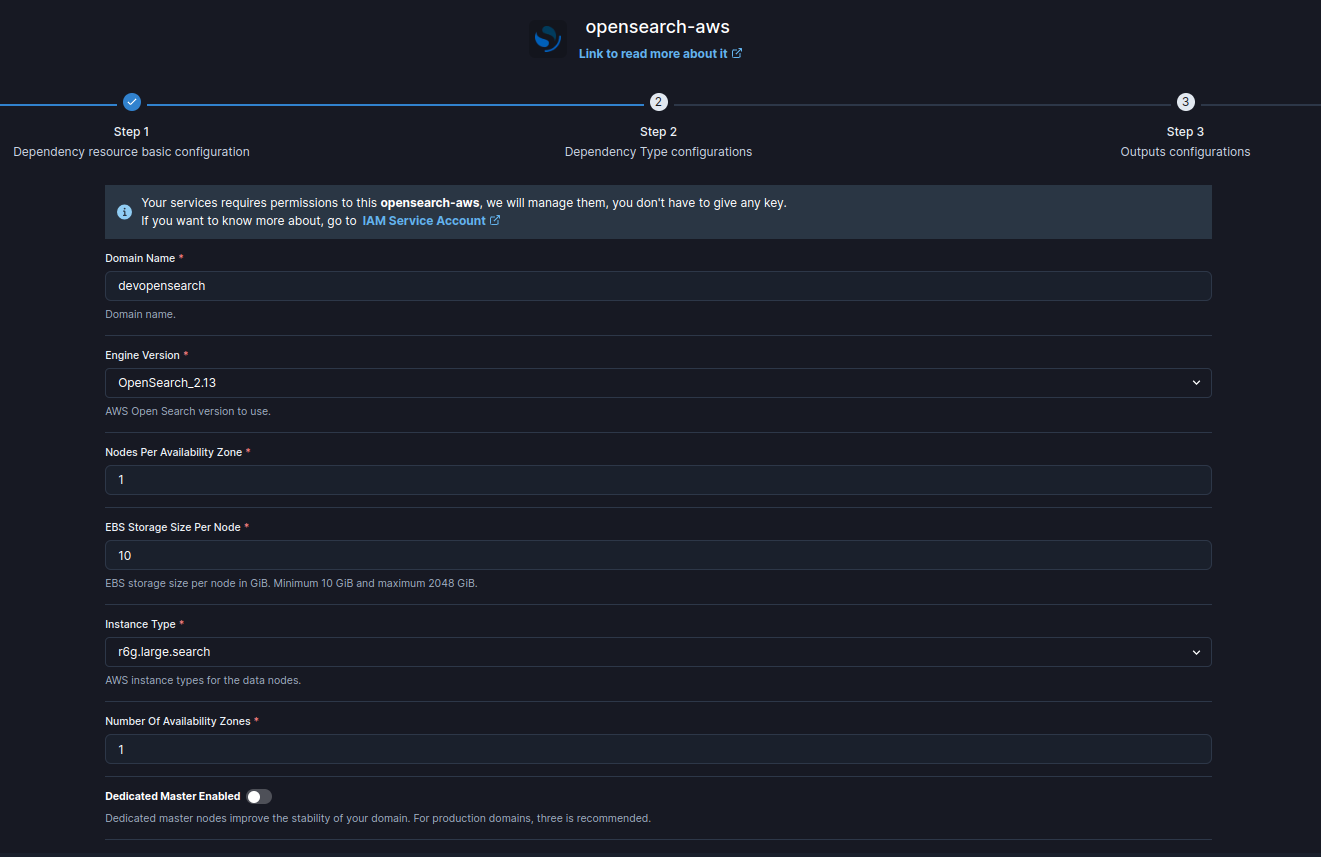Click the Step 3 circle marker
This screenshot has height=857, width=1321.
coord(1185,102)
